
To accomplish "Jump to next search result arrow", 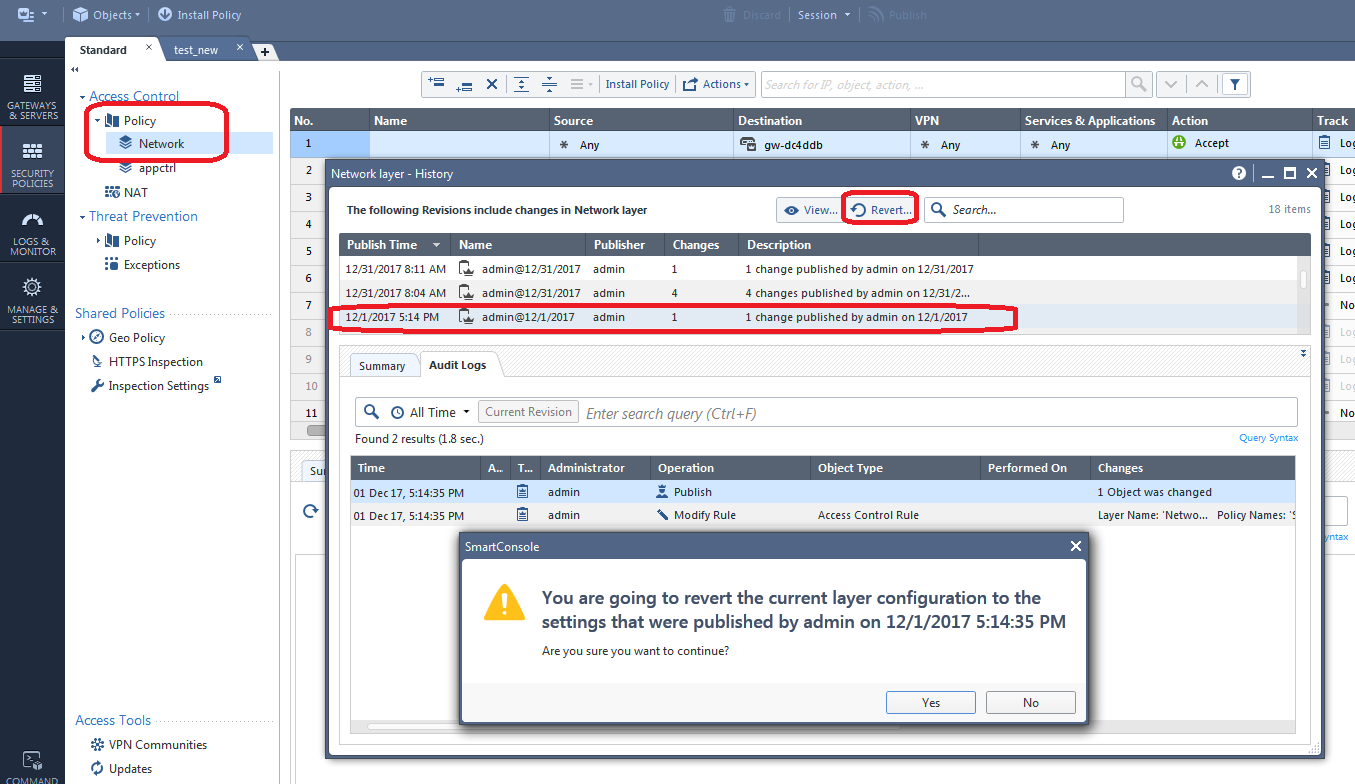I will point(1172,84).
